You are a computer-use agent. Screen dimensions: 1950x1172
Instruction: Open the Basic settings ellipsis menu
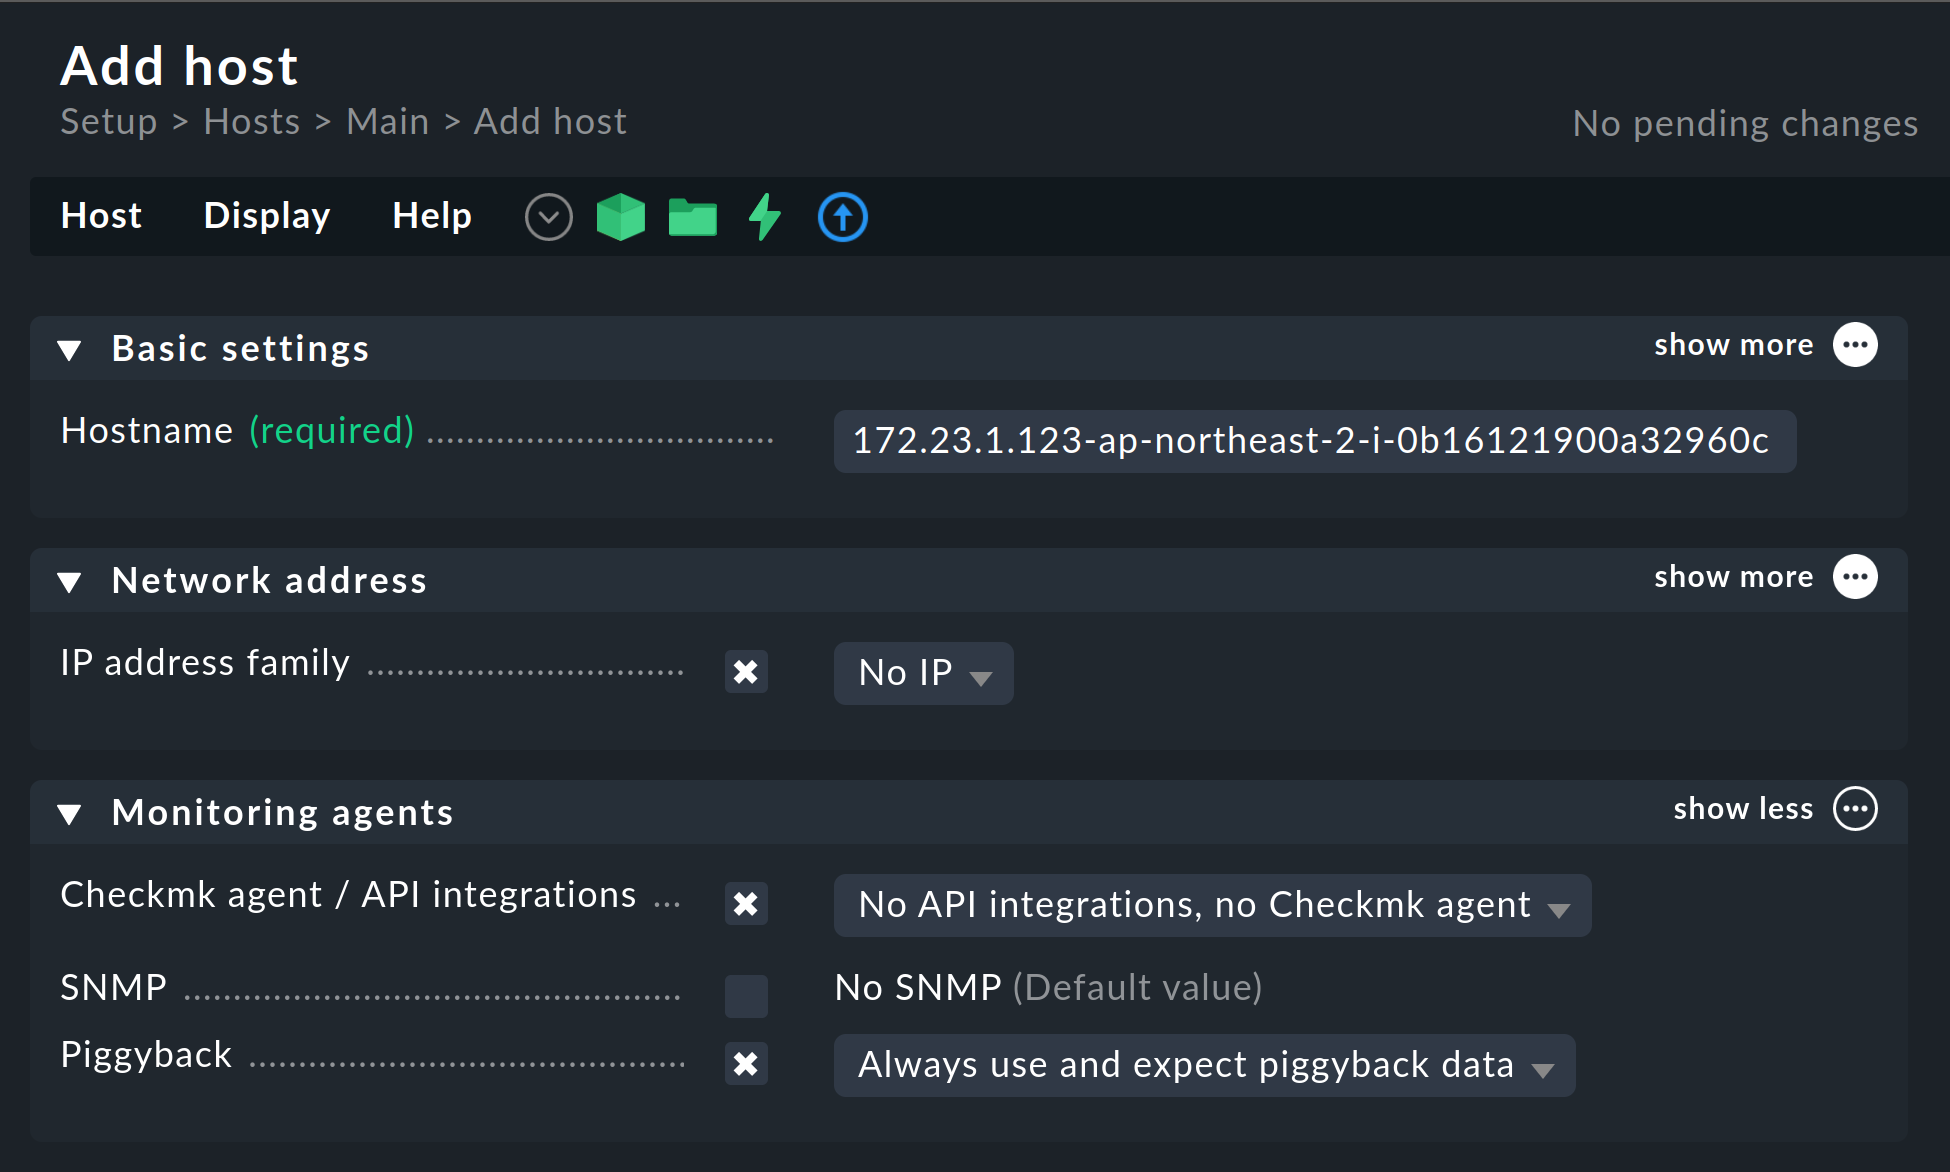click(1855, 344)
